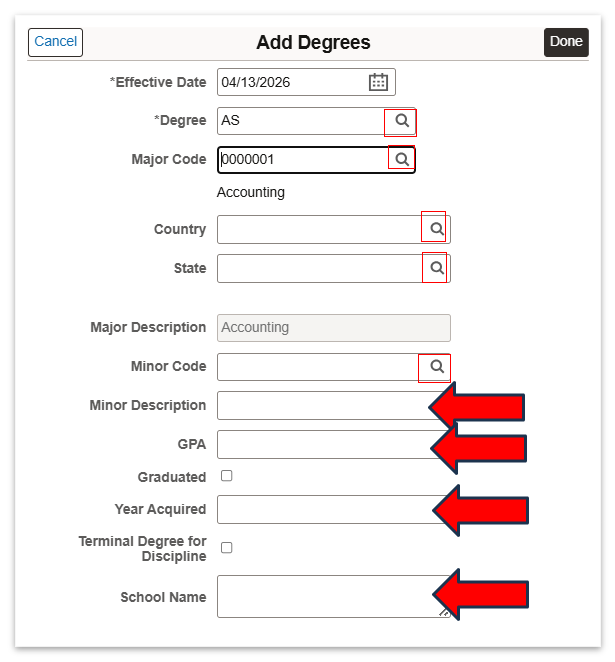This screenshot has width=615, height=662.
Task: Focus the State text field
Action: [318, 268]
